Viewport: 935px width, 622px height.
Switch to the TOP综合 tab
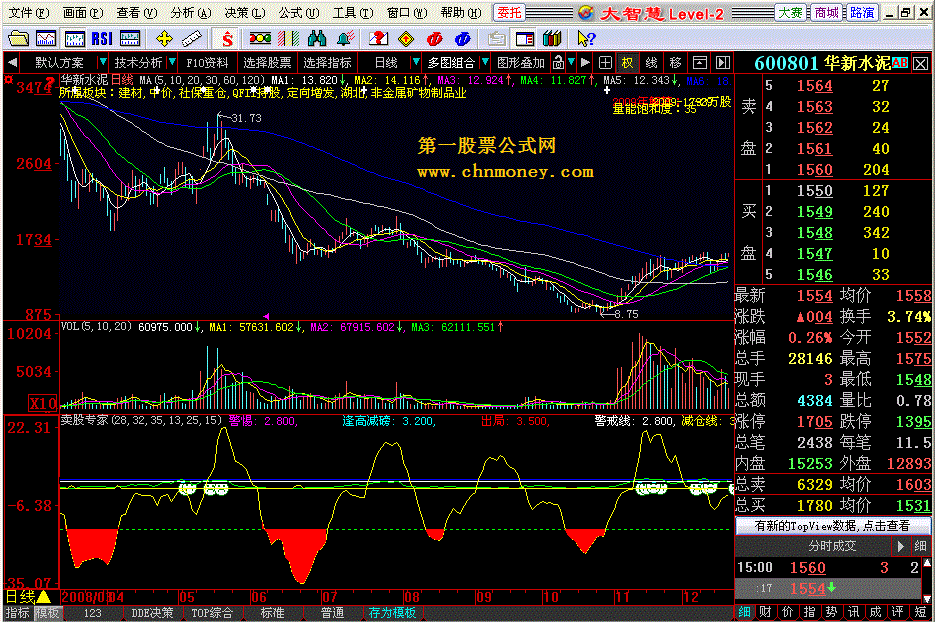click(x=212, y=613)
